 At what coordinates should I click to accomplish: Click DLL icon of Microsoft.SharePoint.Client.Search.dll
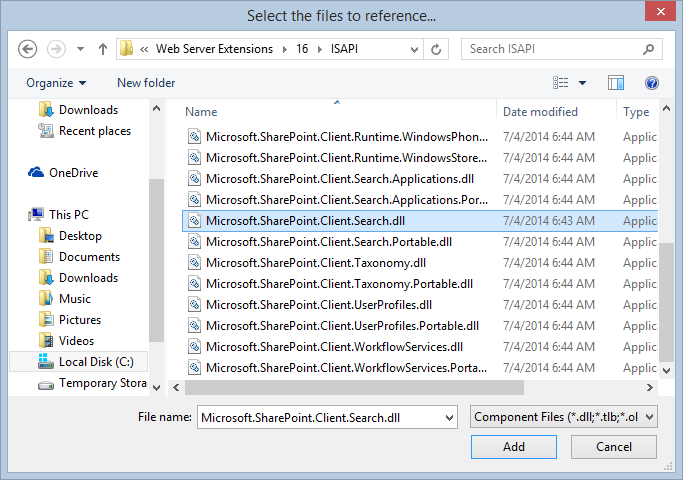coord(194,220)
